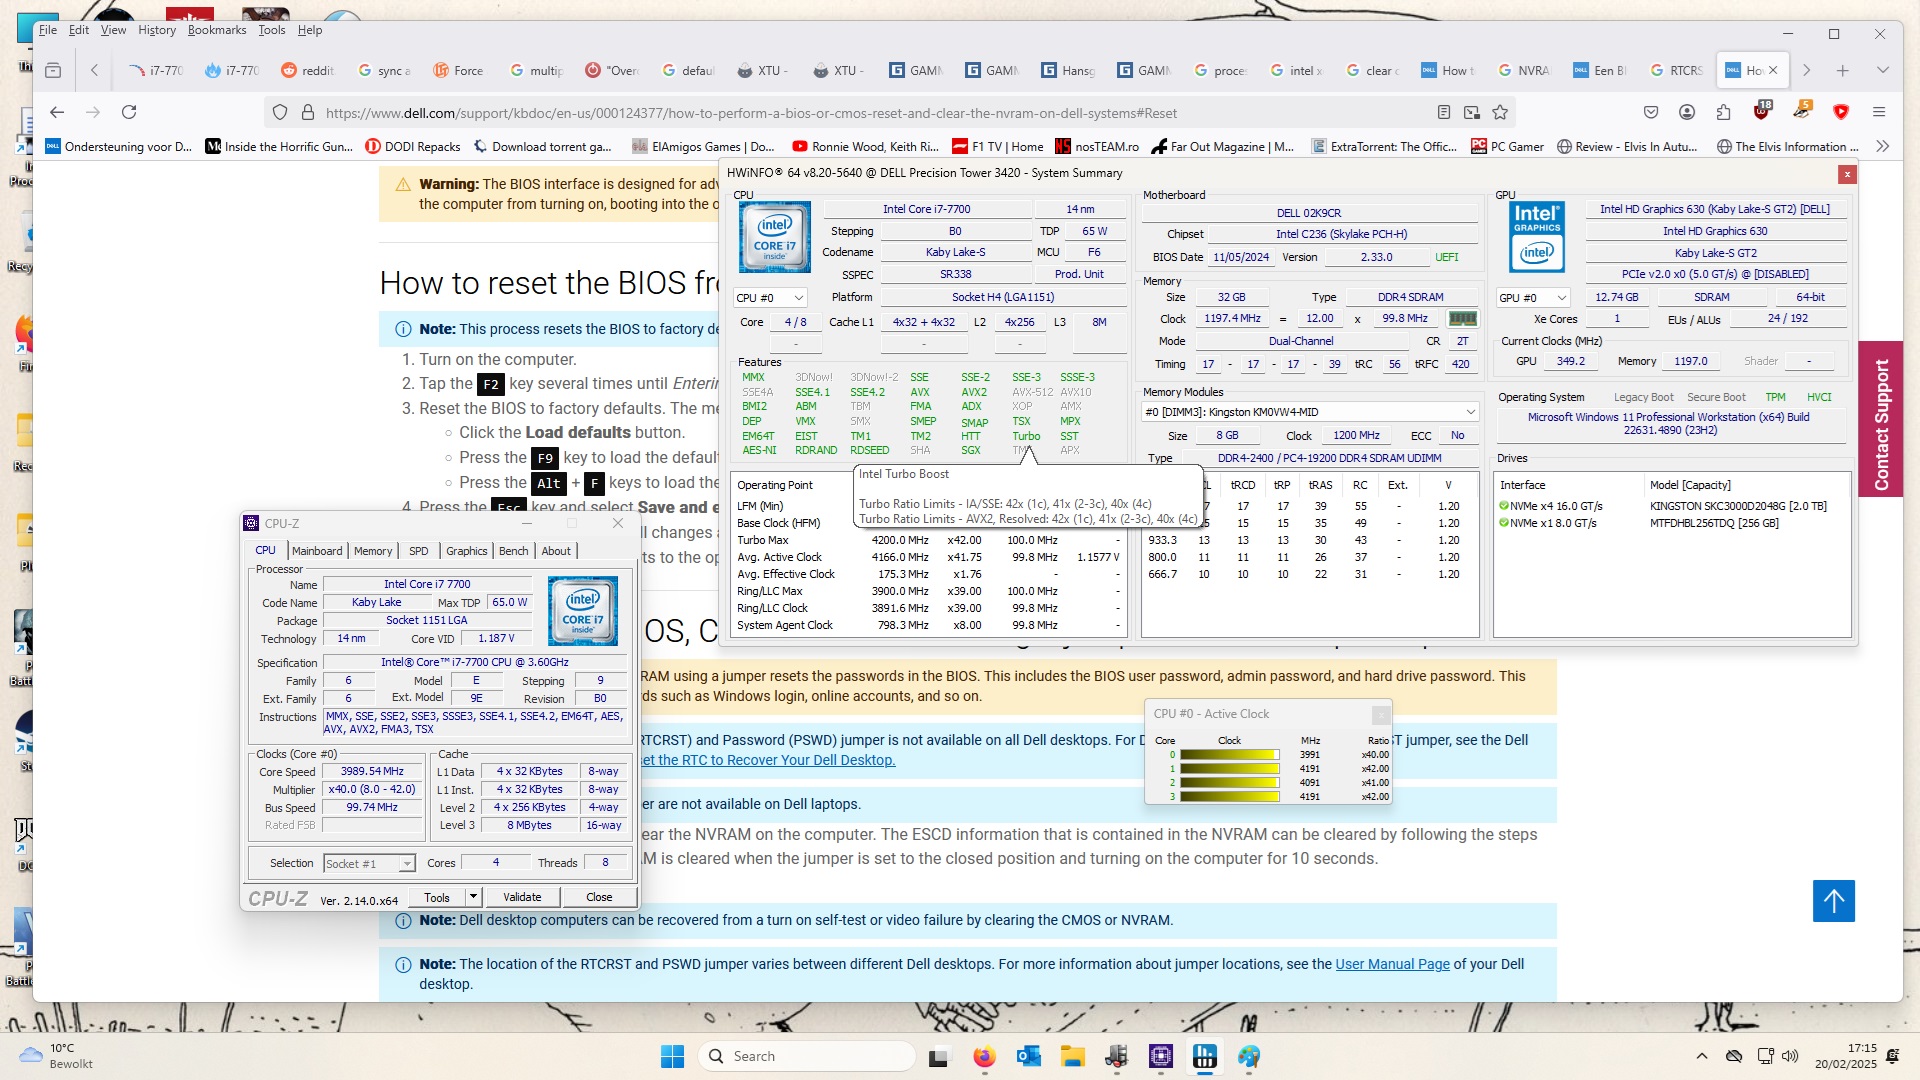
Task: Click the Firefox browser taskbar icon
Action: tap(982, 1055)
